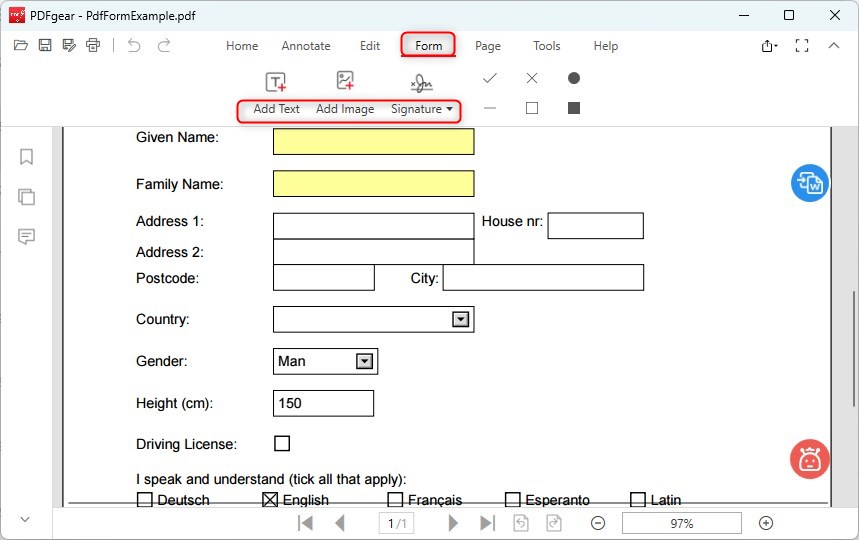This screenshot has width=859, height=540.
Task: Print the document via printer icon
Action: tap(93, 45)
